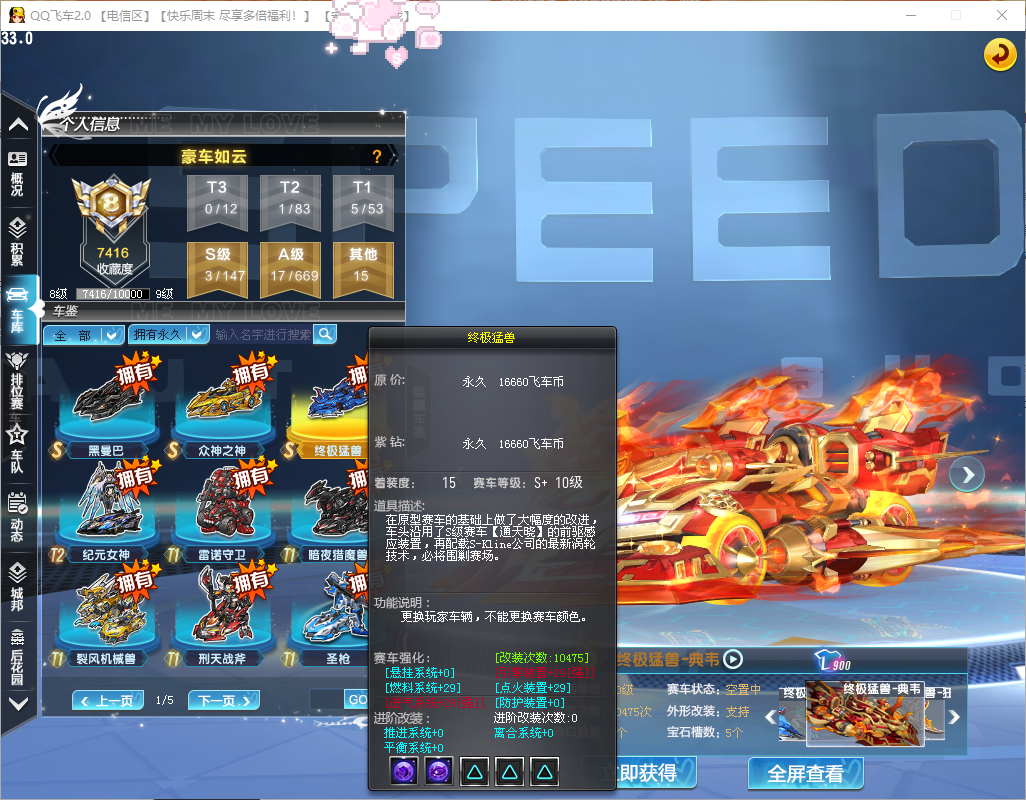Select the 纪元女神 car card
Image resolution: width=1026 pixels, height=800 pixels.
pos(107,510)
